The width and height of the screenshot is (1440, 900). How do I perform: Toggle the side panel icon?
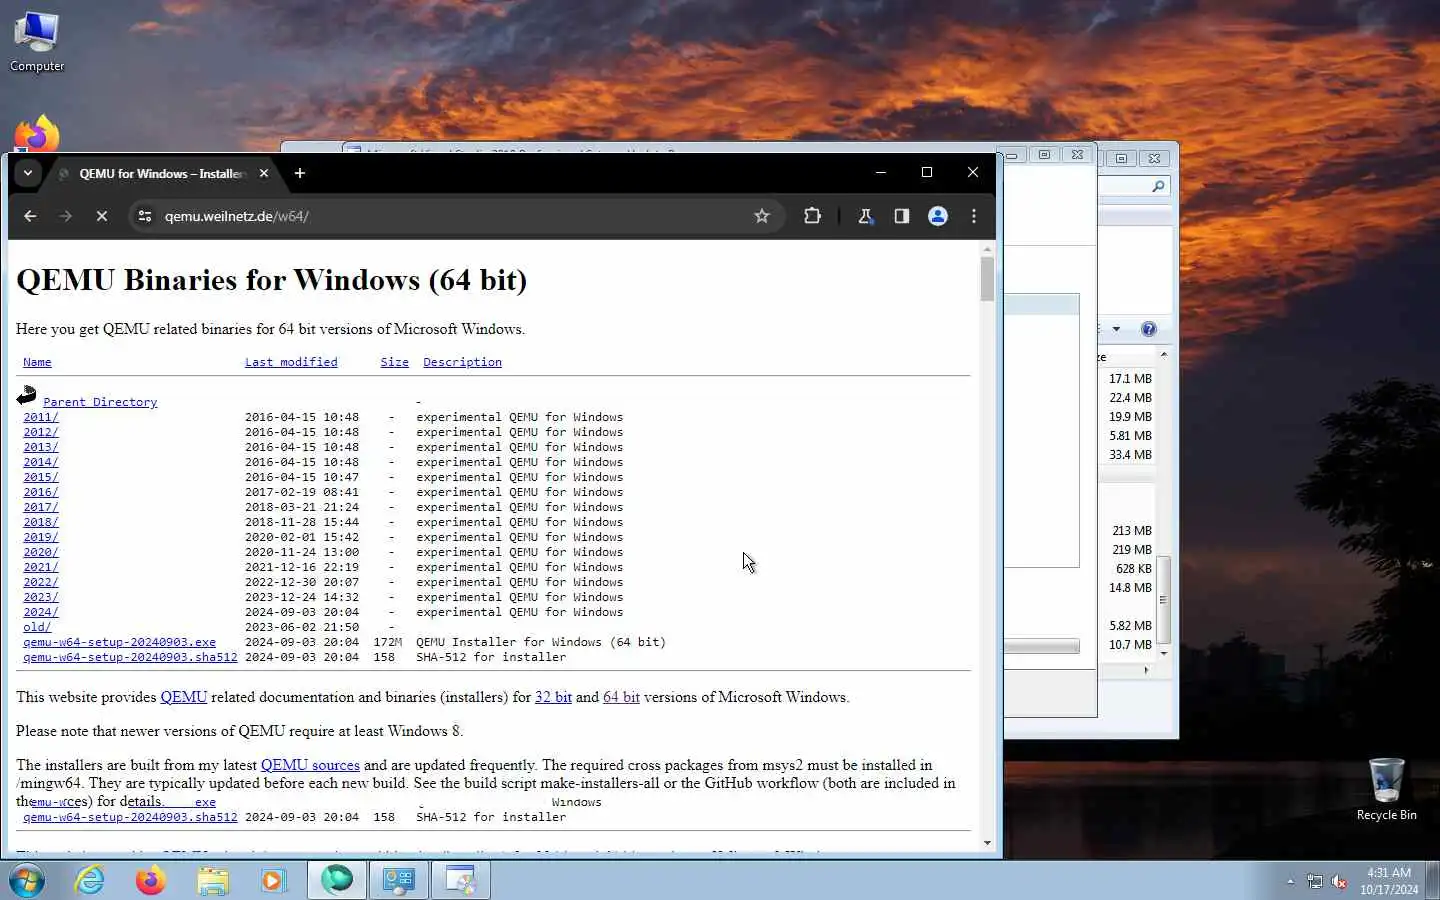pyautogui.click(x=902, y=216)
